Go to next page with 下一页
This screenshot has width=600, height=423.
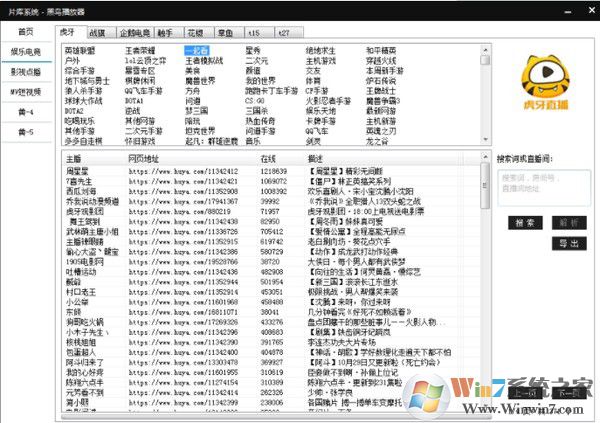point(569,393)
